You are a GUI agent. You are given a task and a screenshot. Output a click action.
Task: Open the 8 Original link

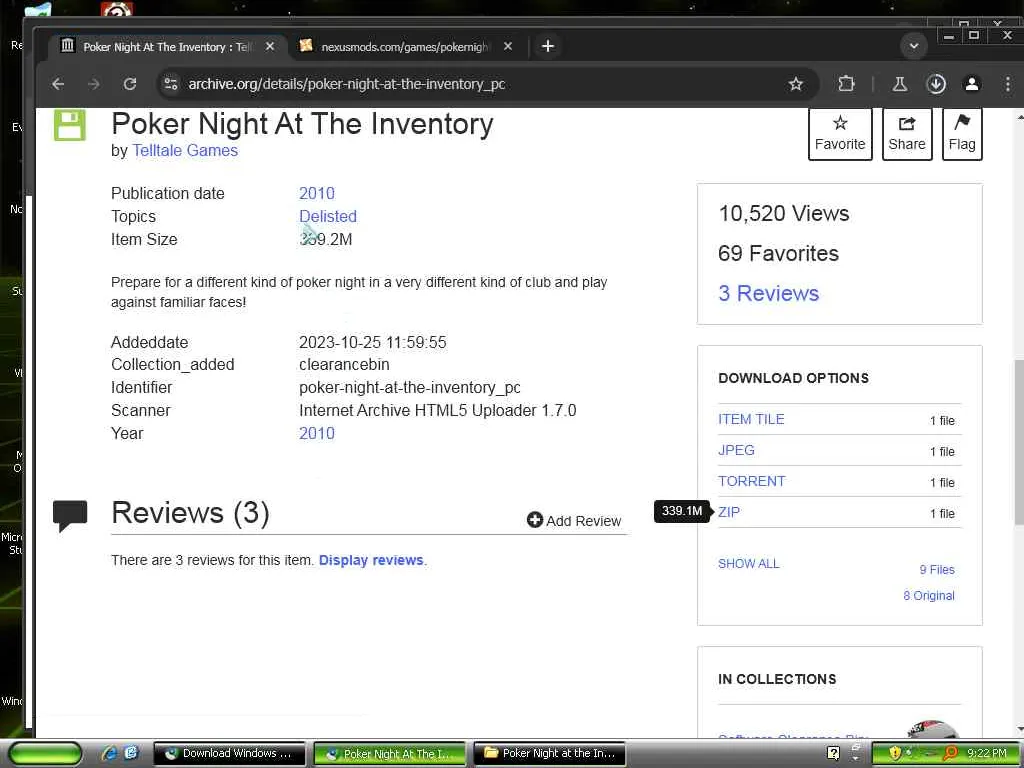(929, 596)
